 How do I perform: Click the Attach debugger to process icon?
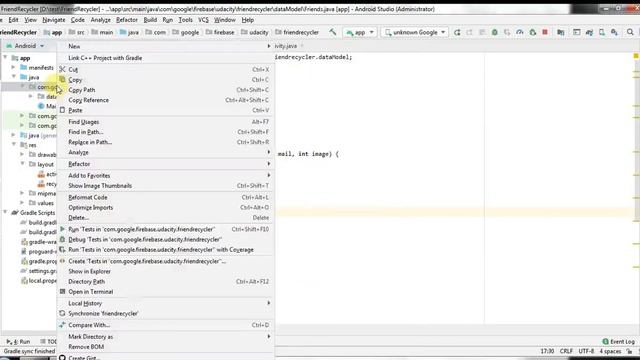point(533,32)
